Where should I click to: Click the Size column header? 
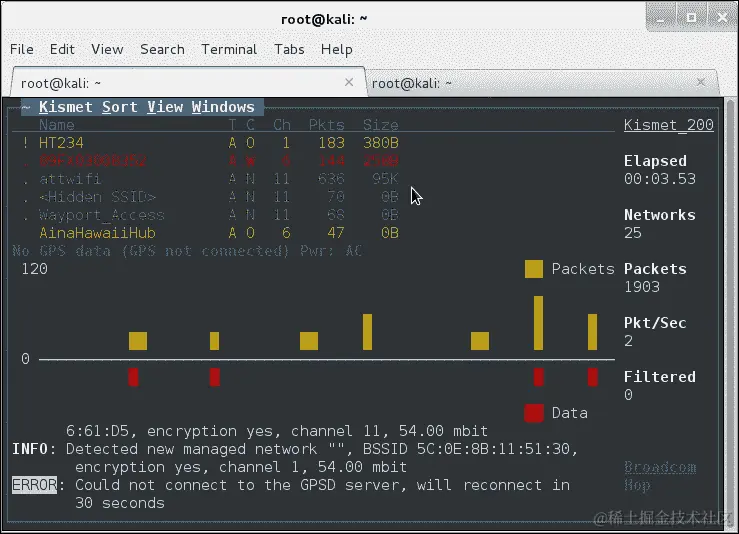(x=381, y=125)
